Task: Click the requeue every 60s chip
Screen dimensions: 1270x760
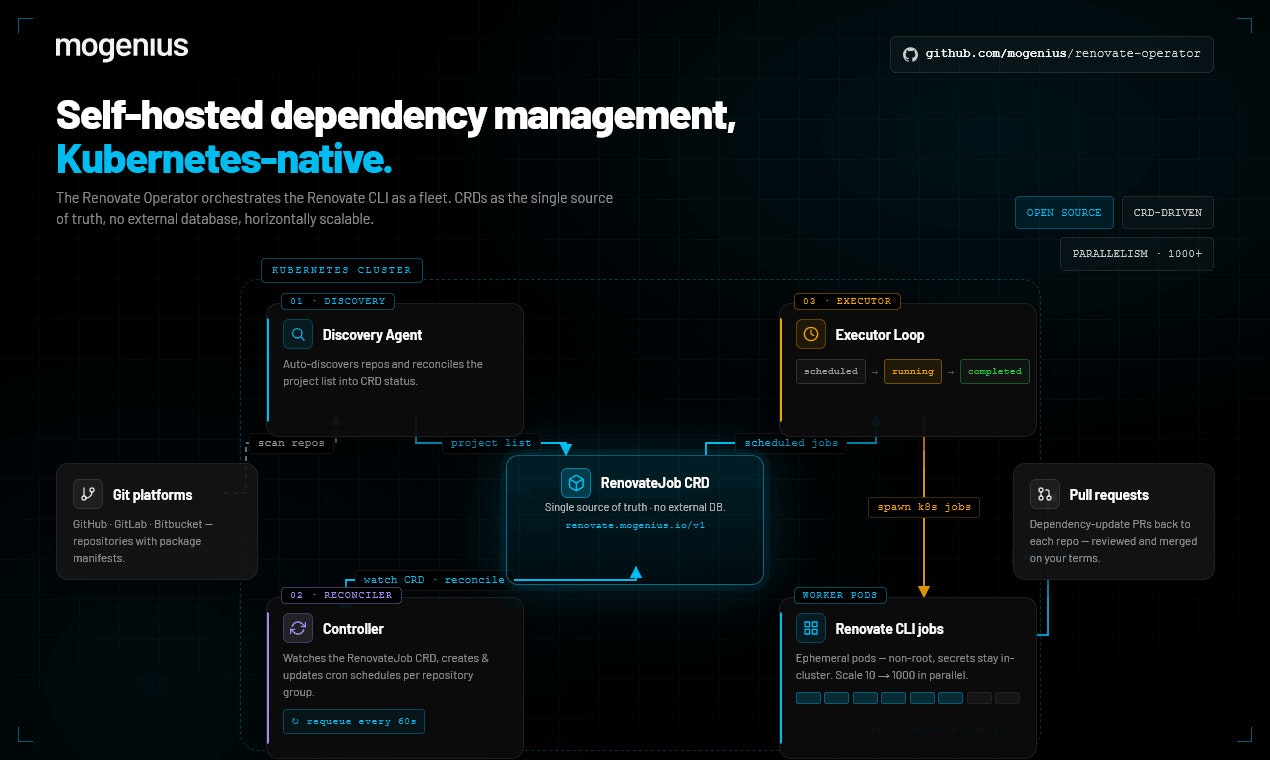Action: [354, 721]
